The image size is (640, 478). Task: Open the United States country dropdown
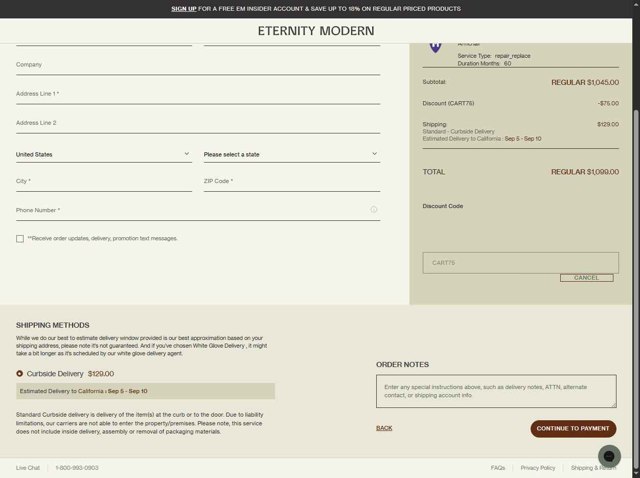click(x=104, y=154)
